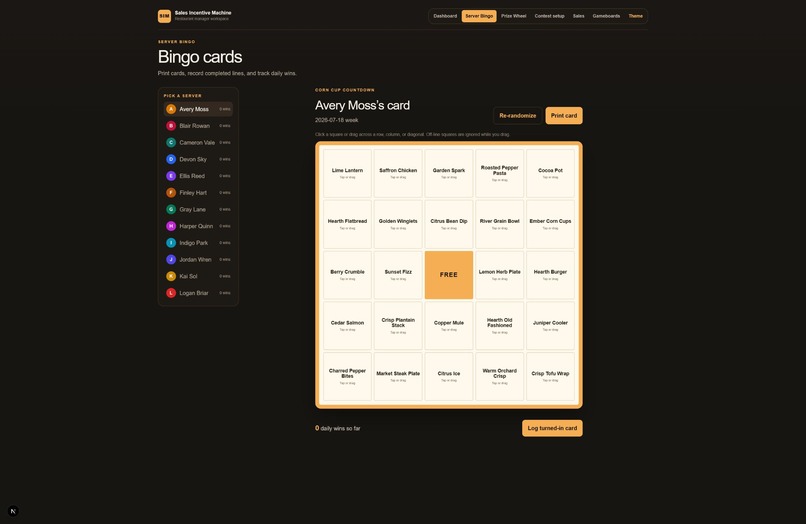Click Finley Hart's avatar icon
The image size is (806, 524).
pos(171,192)
